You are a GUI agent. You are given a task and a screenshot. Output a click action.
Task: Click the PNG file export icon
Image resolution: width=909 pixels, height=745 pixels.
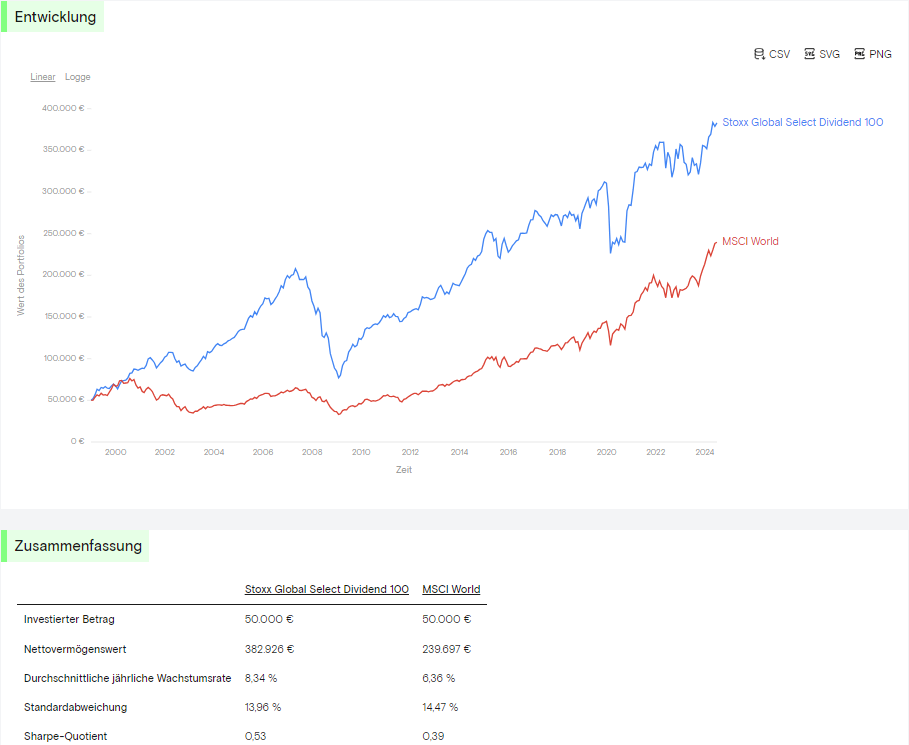pyautogui.click(x=859, y=54)
